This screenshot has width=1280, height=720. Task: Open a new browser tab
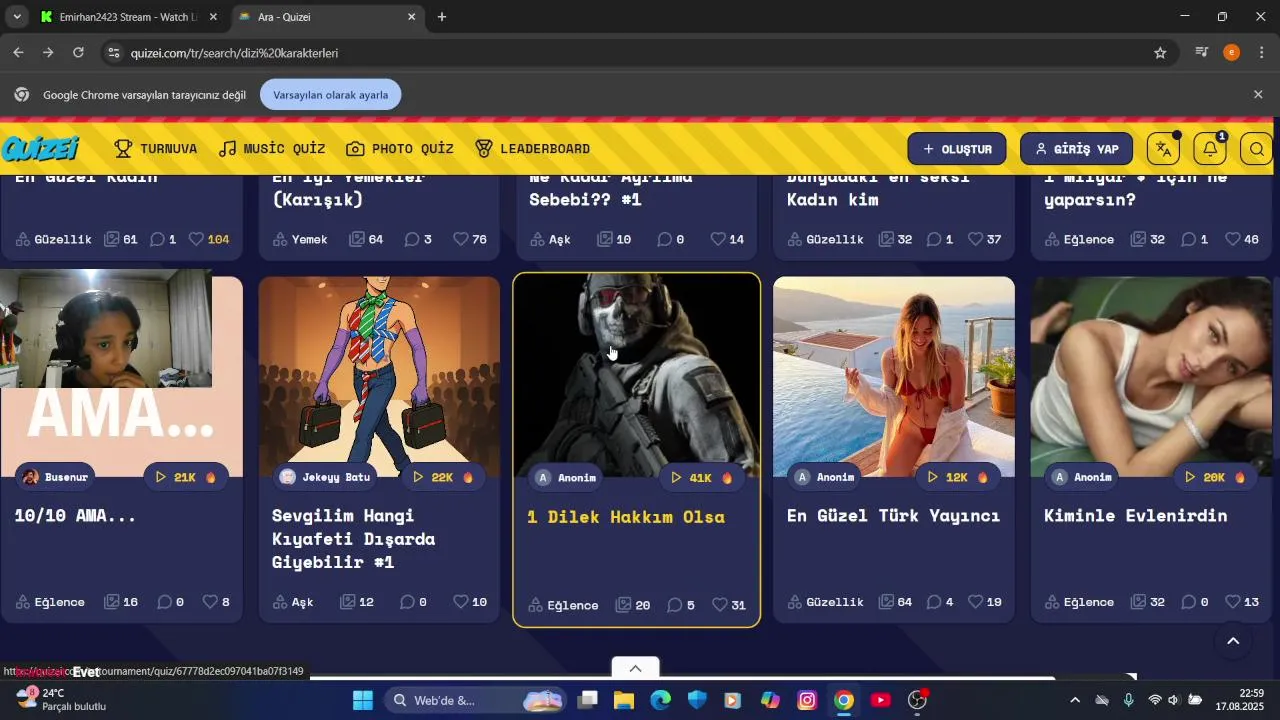click(x=442, y=17)
